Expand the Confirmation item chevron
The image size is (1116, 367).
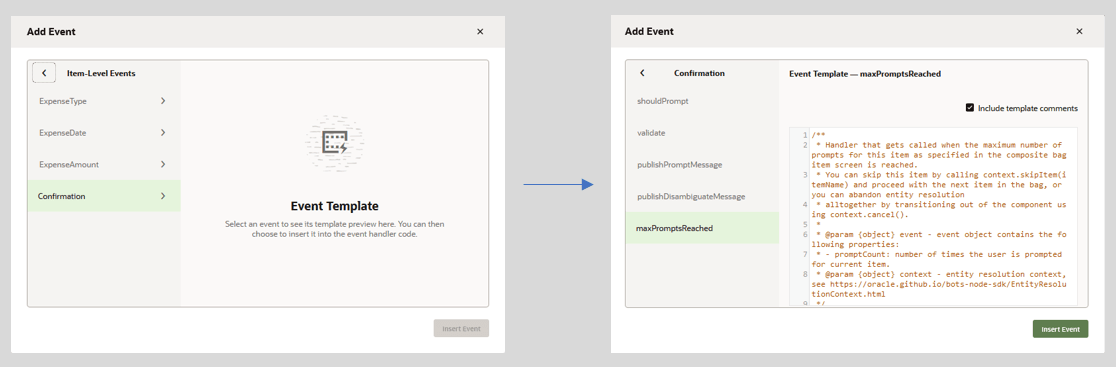(x=163, y=196)
